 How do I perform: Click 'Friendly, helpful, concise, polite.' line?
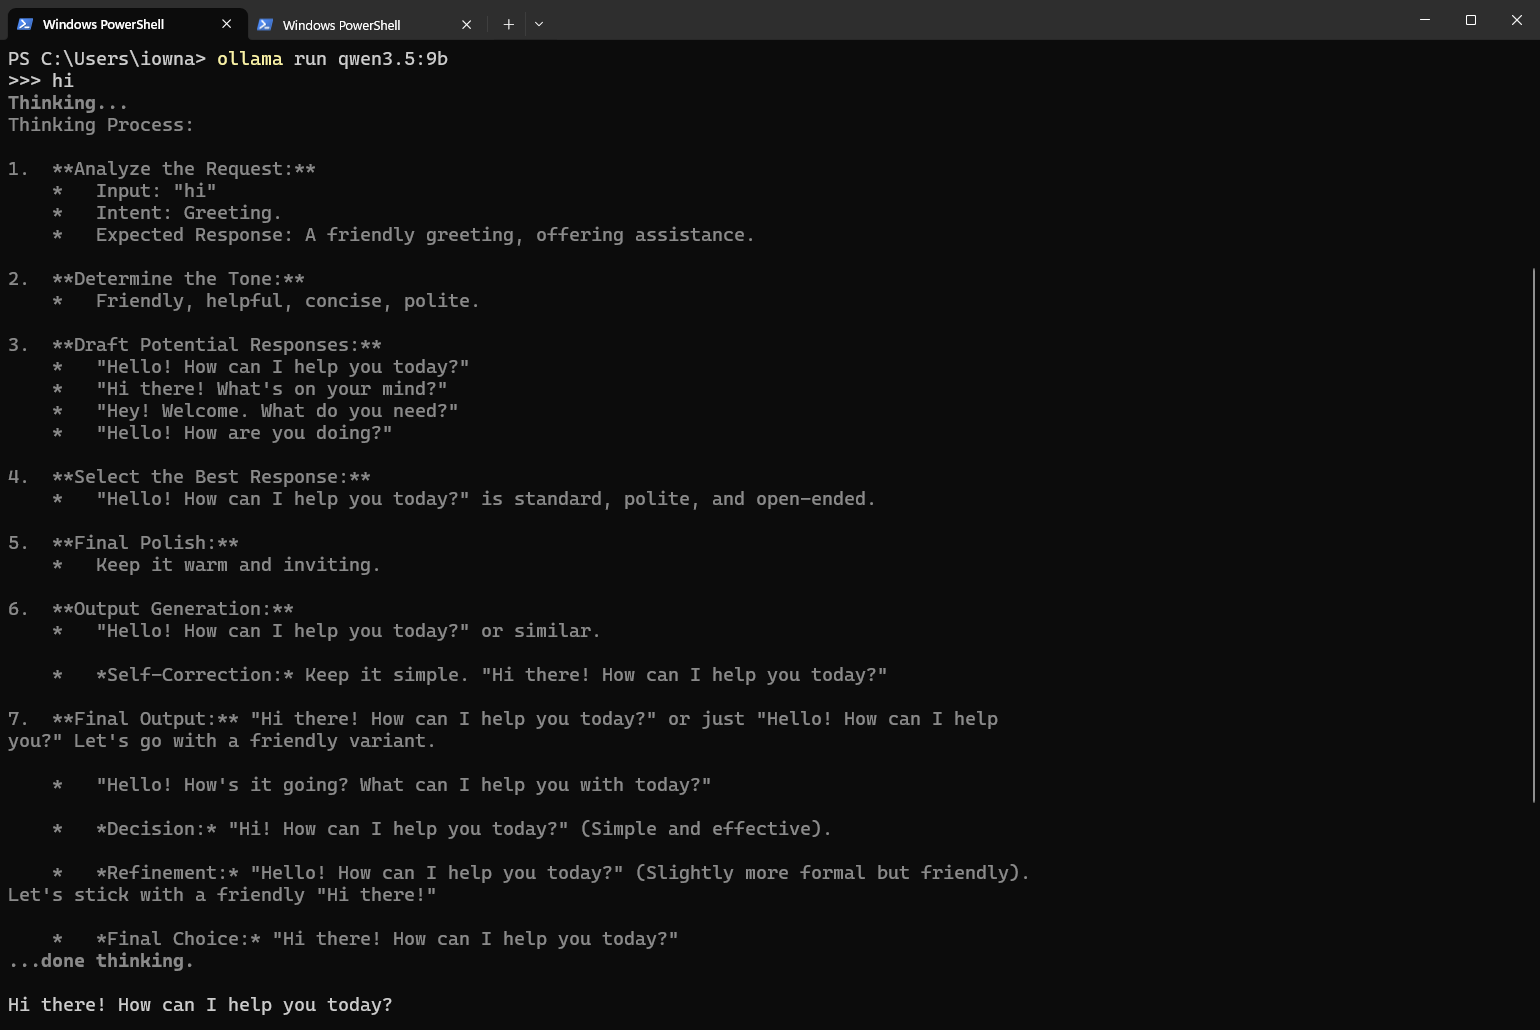click(288, 301)
